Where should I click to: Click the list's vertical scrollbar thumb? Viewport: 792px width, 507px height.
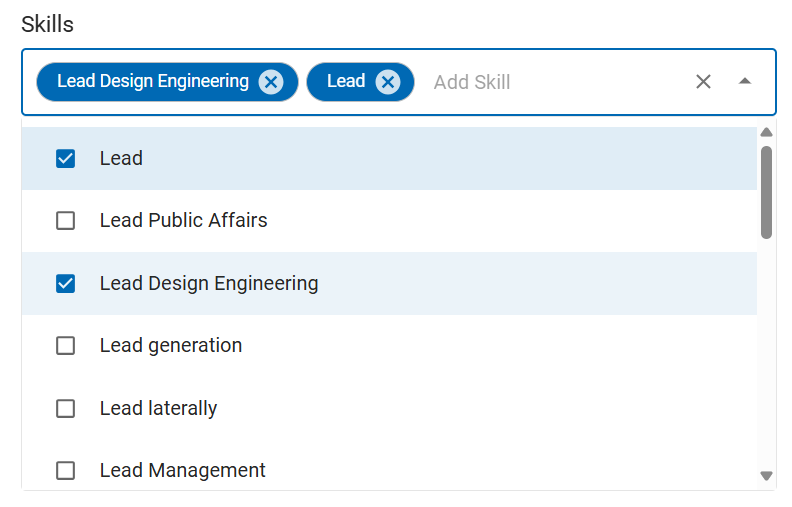pos(767,192)
